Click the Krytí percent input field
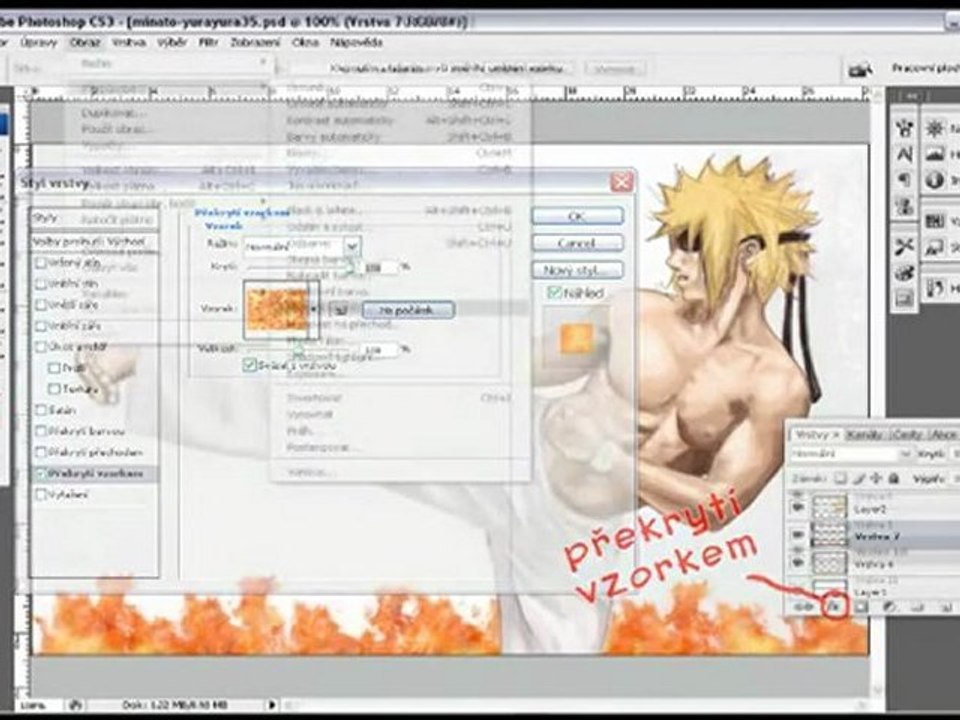 (379, 267)
